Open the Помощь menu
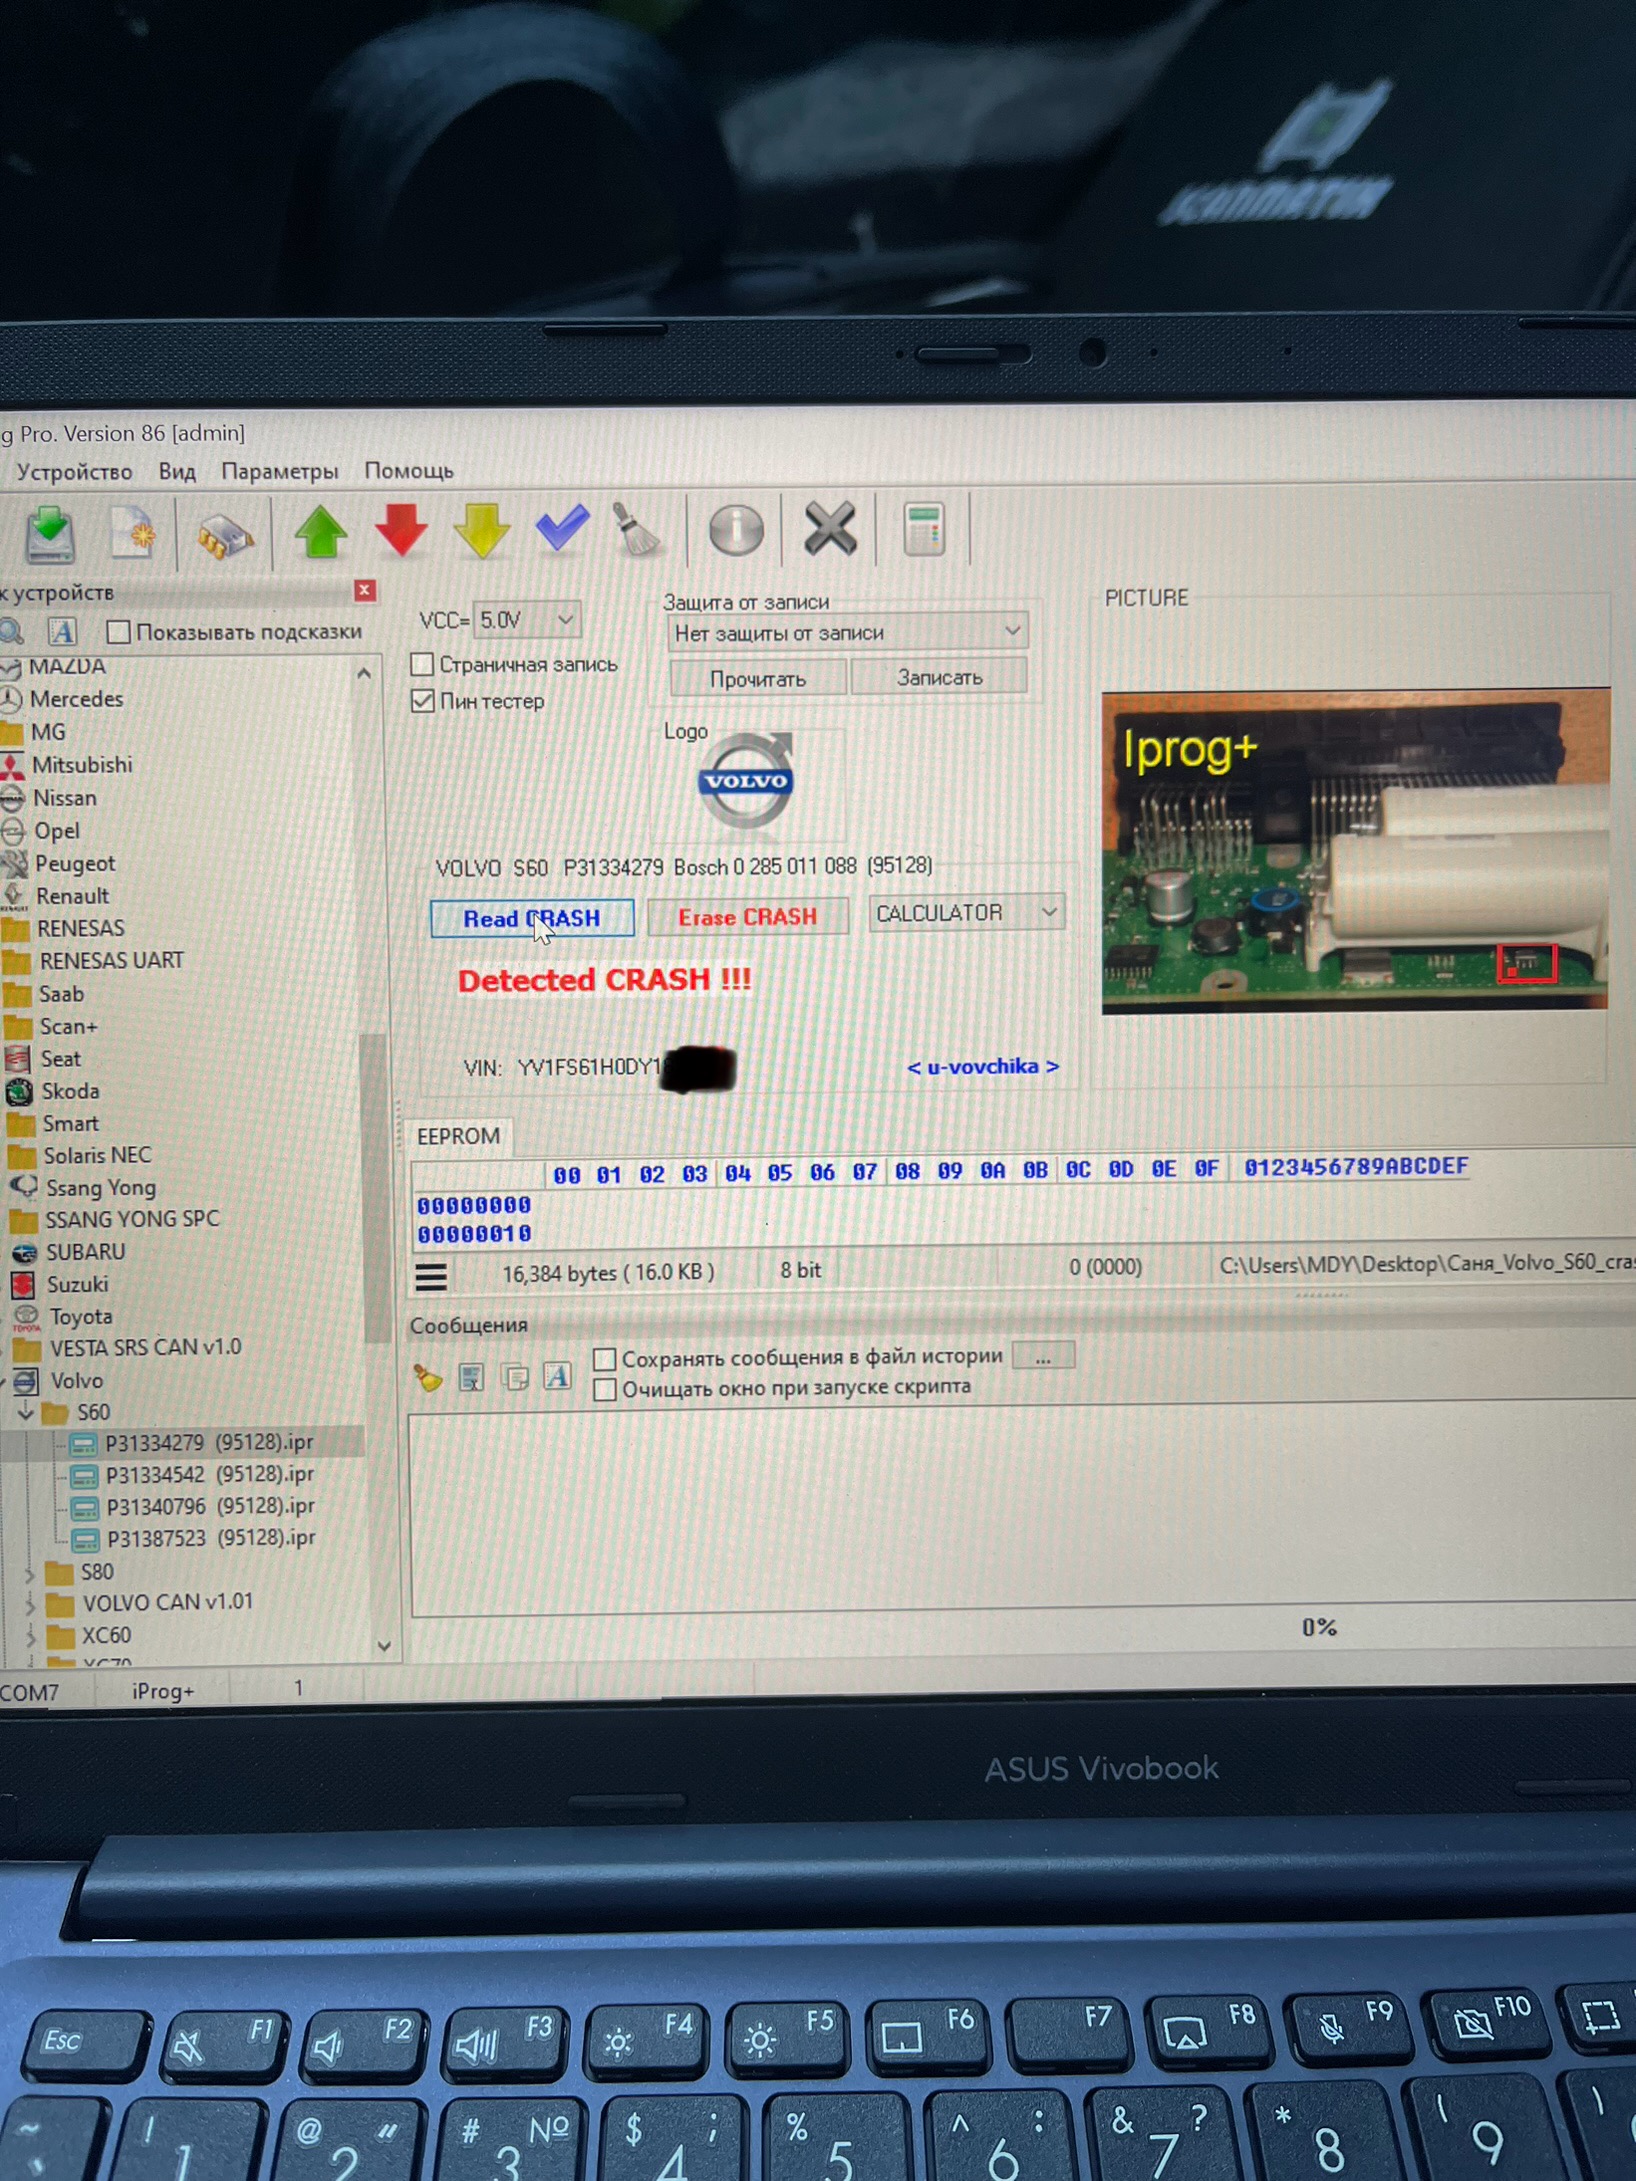 point(408,470)
